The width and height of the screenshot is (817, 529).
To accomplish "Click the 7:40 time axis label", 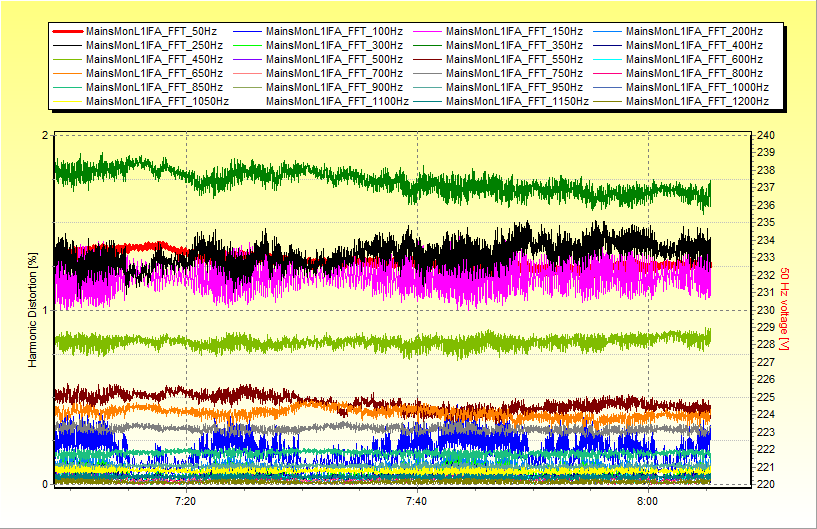I will 416,500.
